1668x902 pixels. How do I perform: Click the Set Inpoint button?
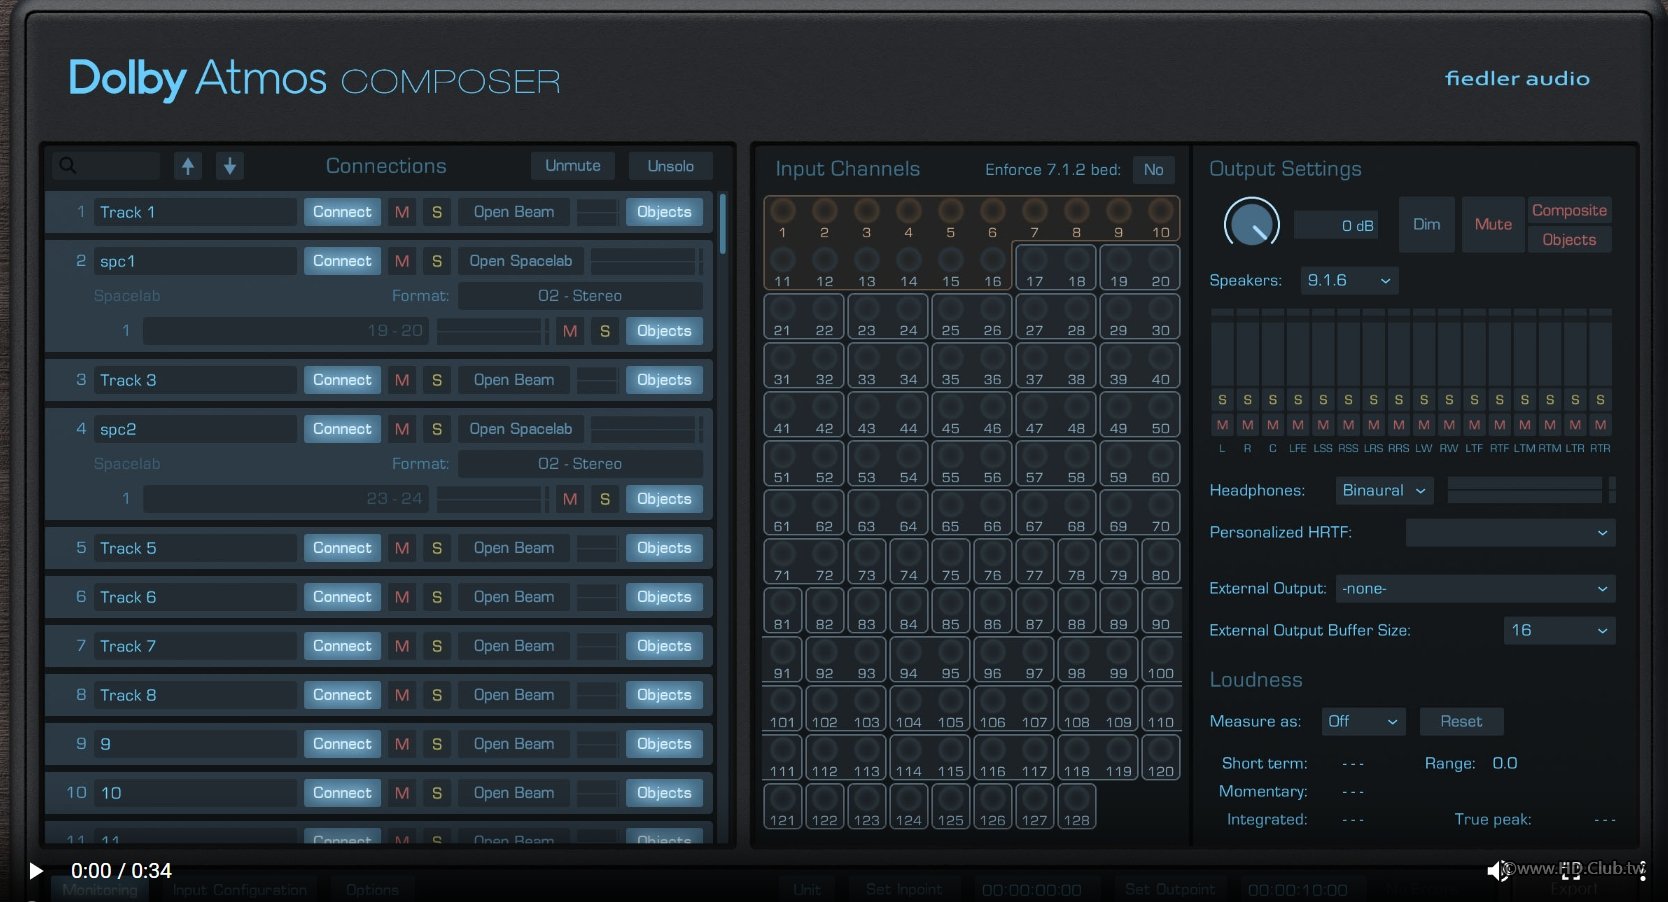click(x=904, y=890)
